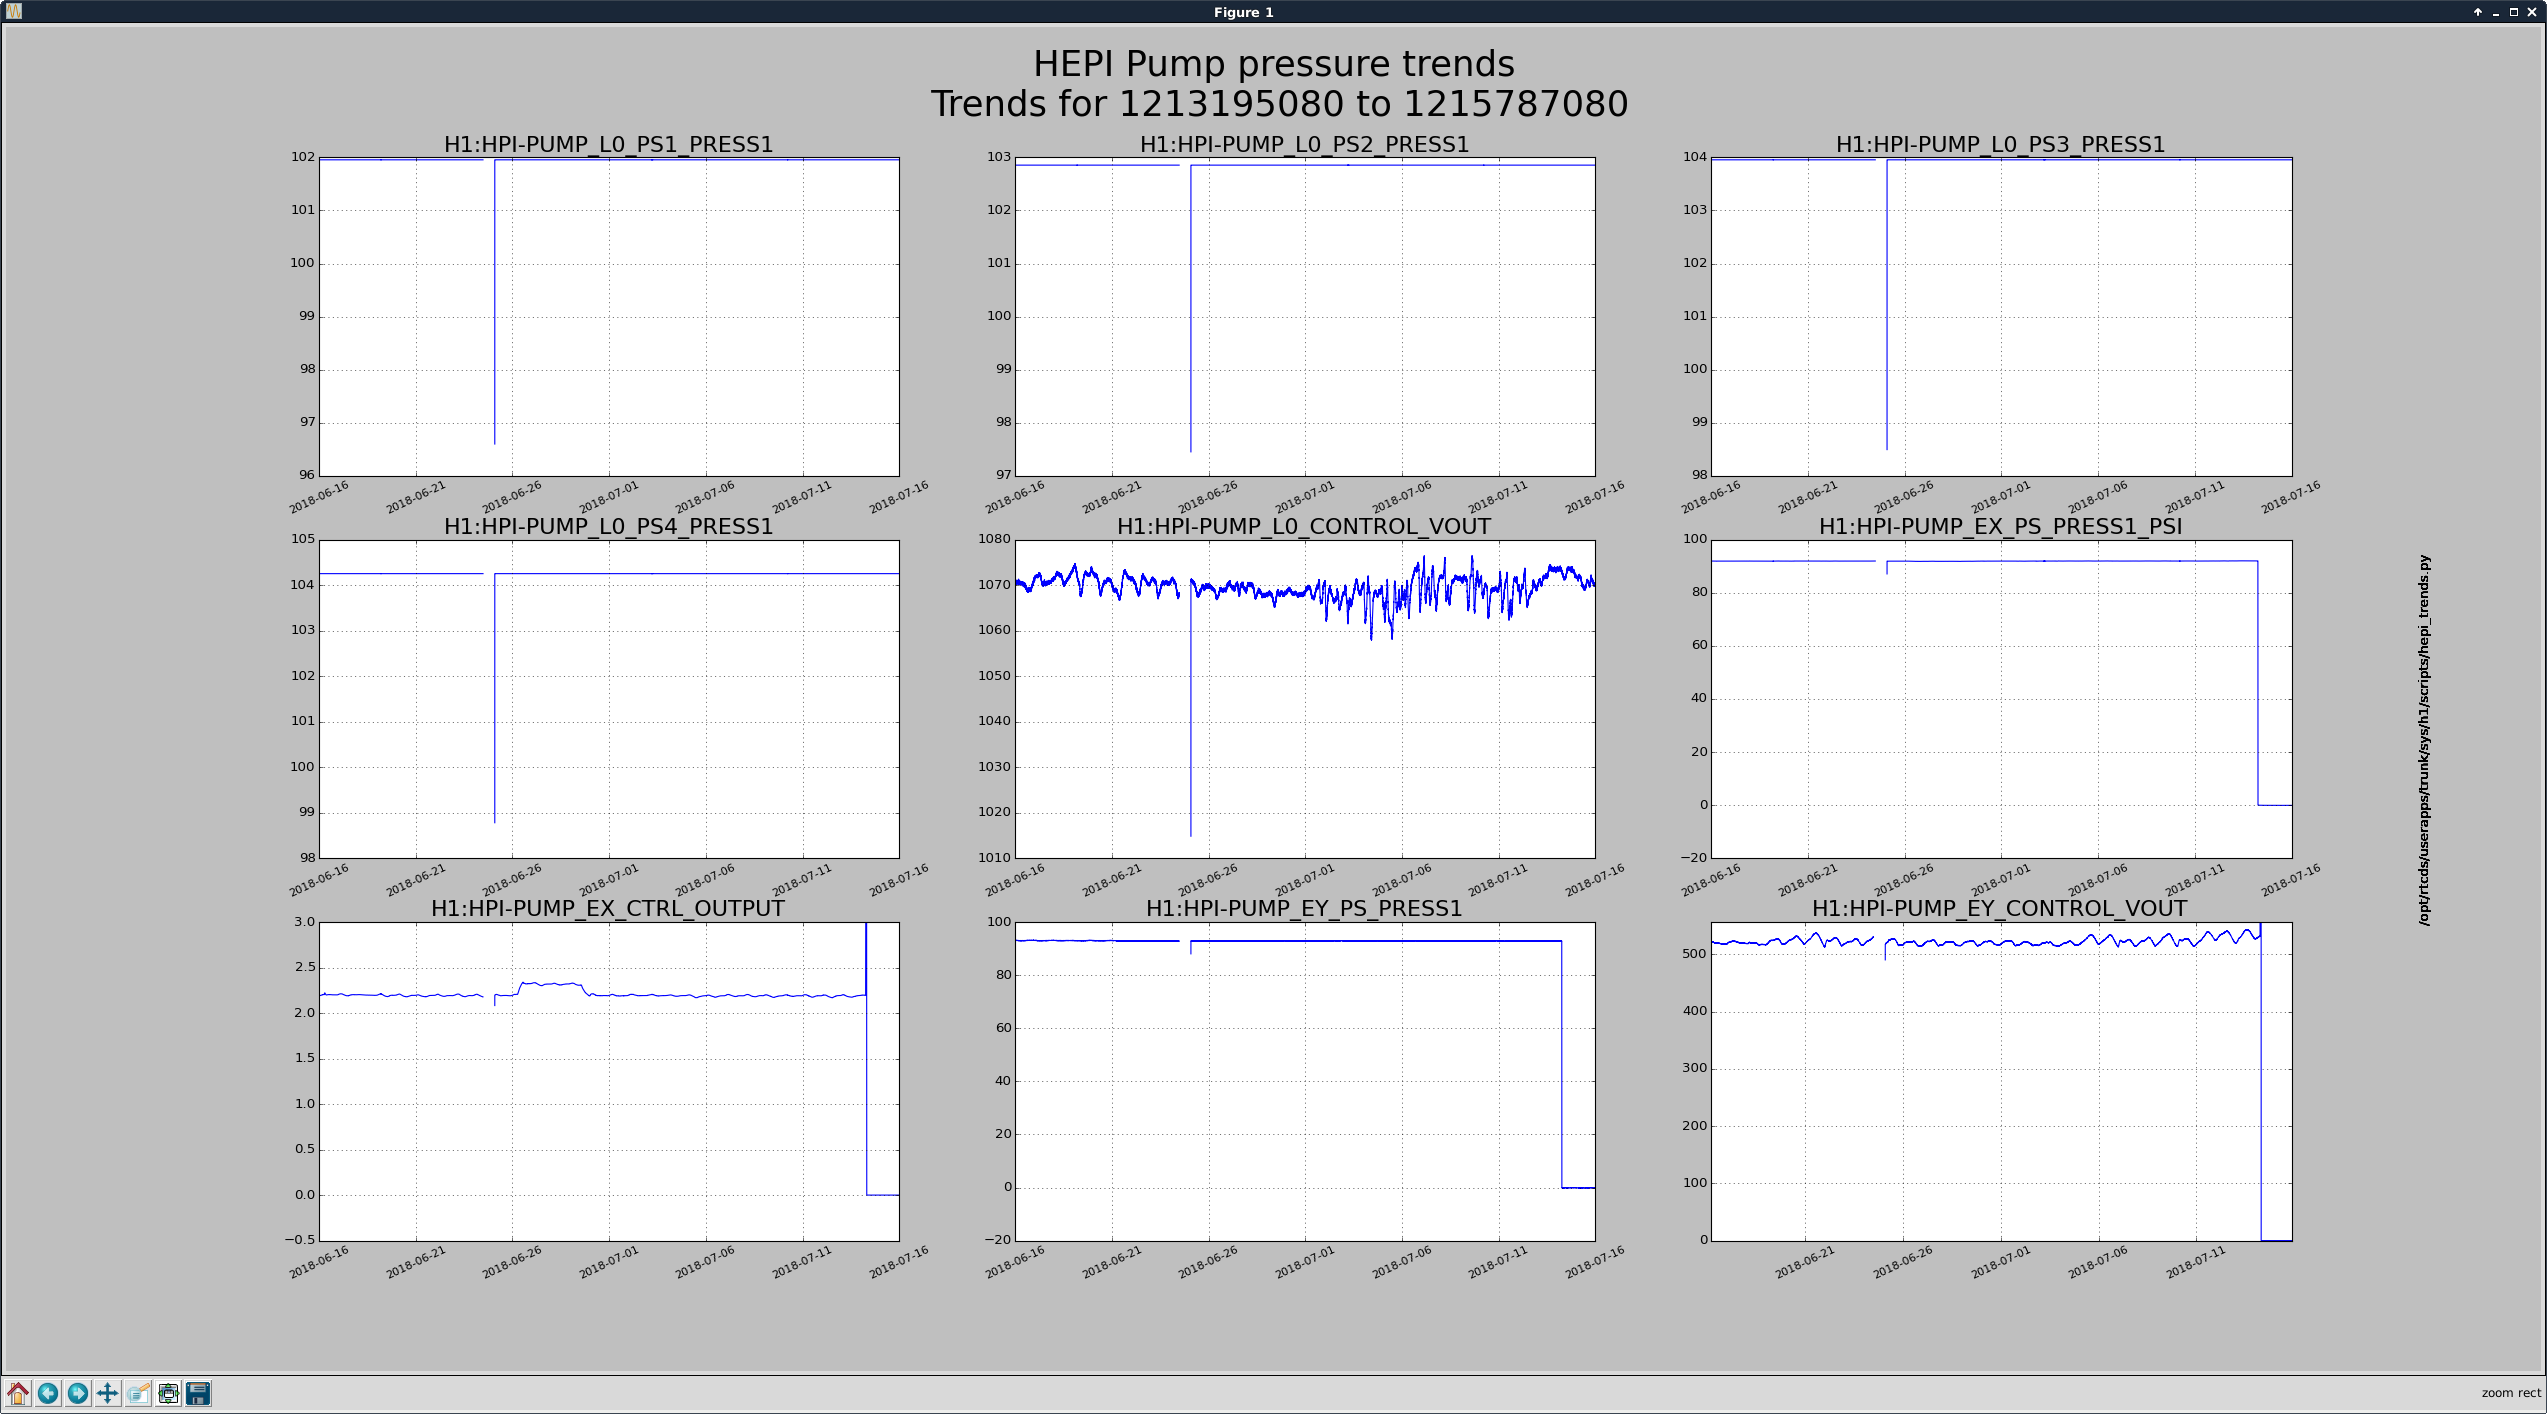Click the −0.5 y-axis label in EX_CTRL_OUTPUT plot
Viewport: 2547px width, 1414px height.
[x=300, y=1240]
